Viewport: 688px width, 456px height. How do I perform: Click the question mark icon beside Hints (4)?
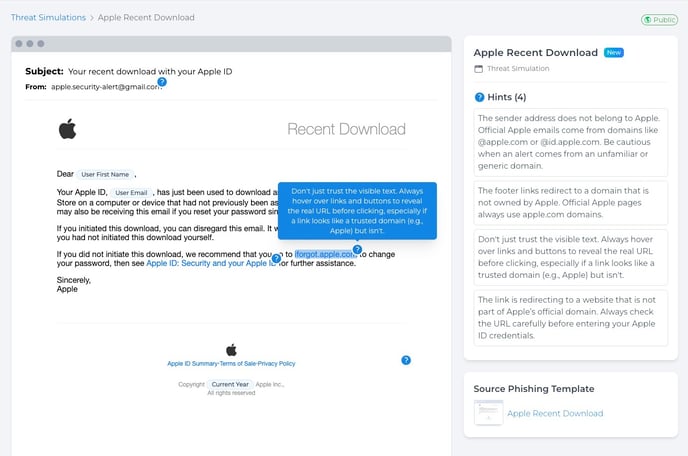(479, 97)
